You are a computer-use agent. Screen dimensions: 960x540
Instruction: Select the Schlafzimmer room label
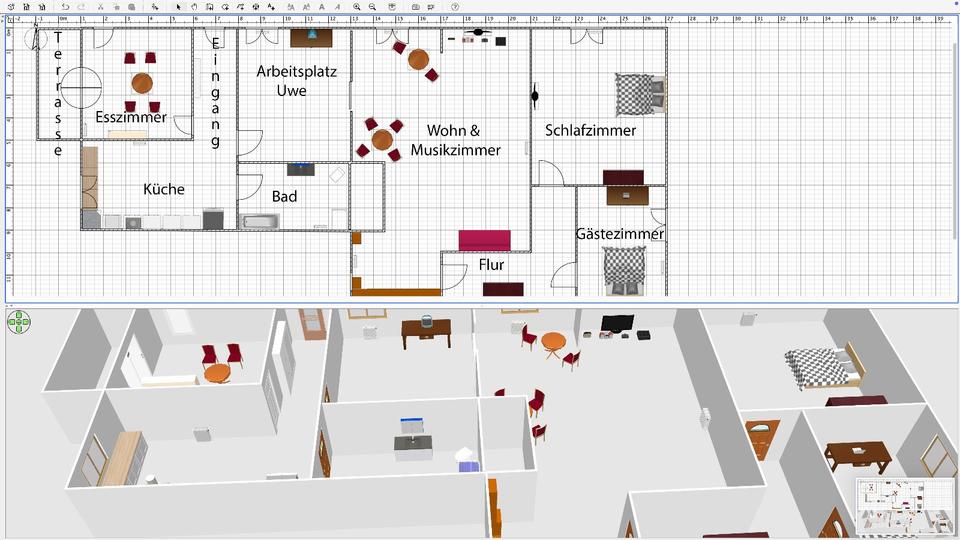590,130
